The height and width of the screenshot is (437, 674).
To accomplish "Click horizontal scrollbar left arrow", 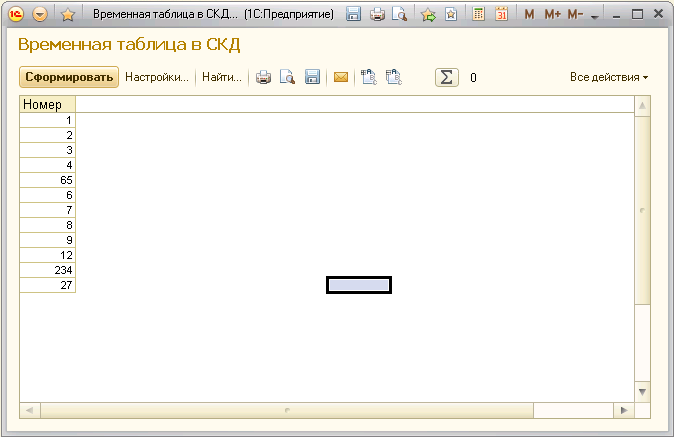I will point(30,410).
